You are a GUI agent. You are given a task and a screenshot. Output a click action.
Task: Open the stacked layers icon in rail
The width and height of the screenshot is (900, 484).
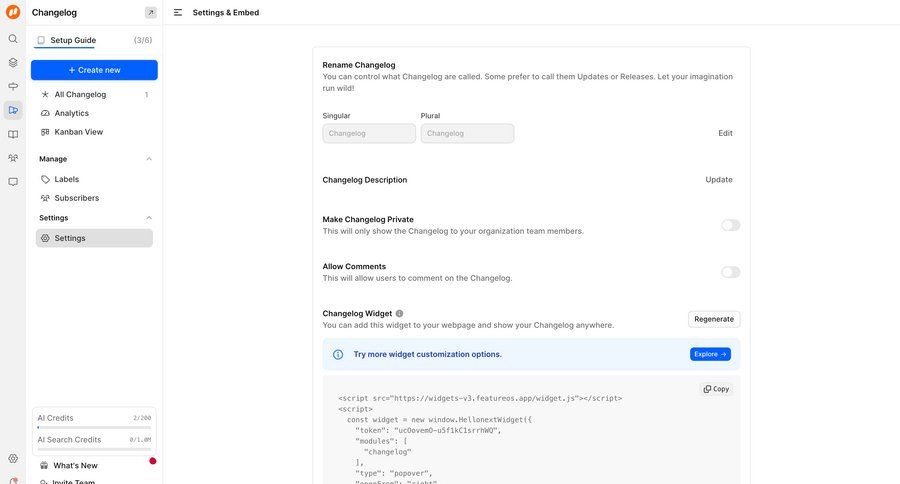[13, 63]
